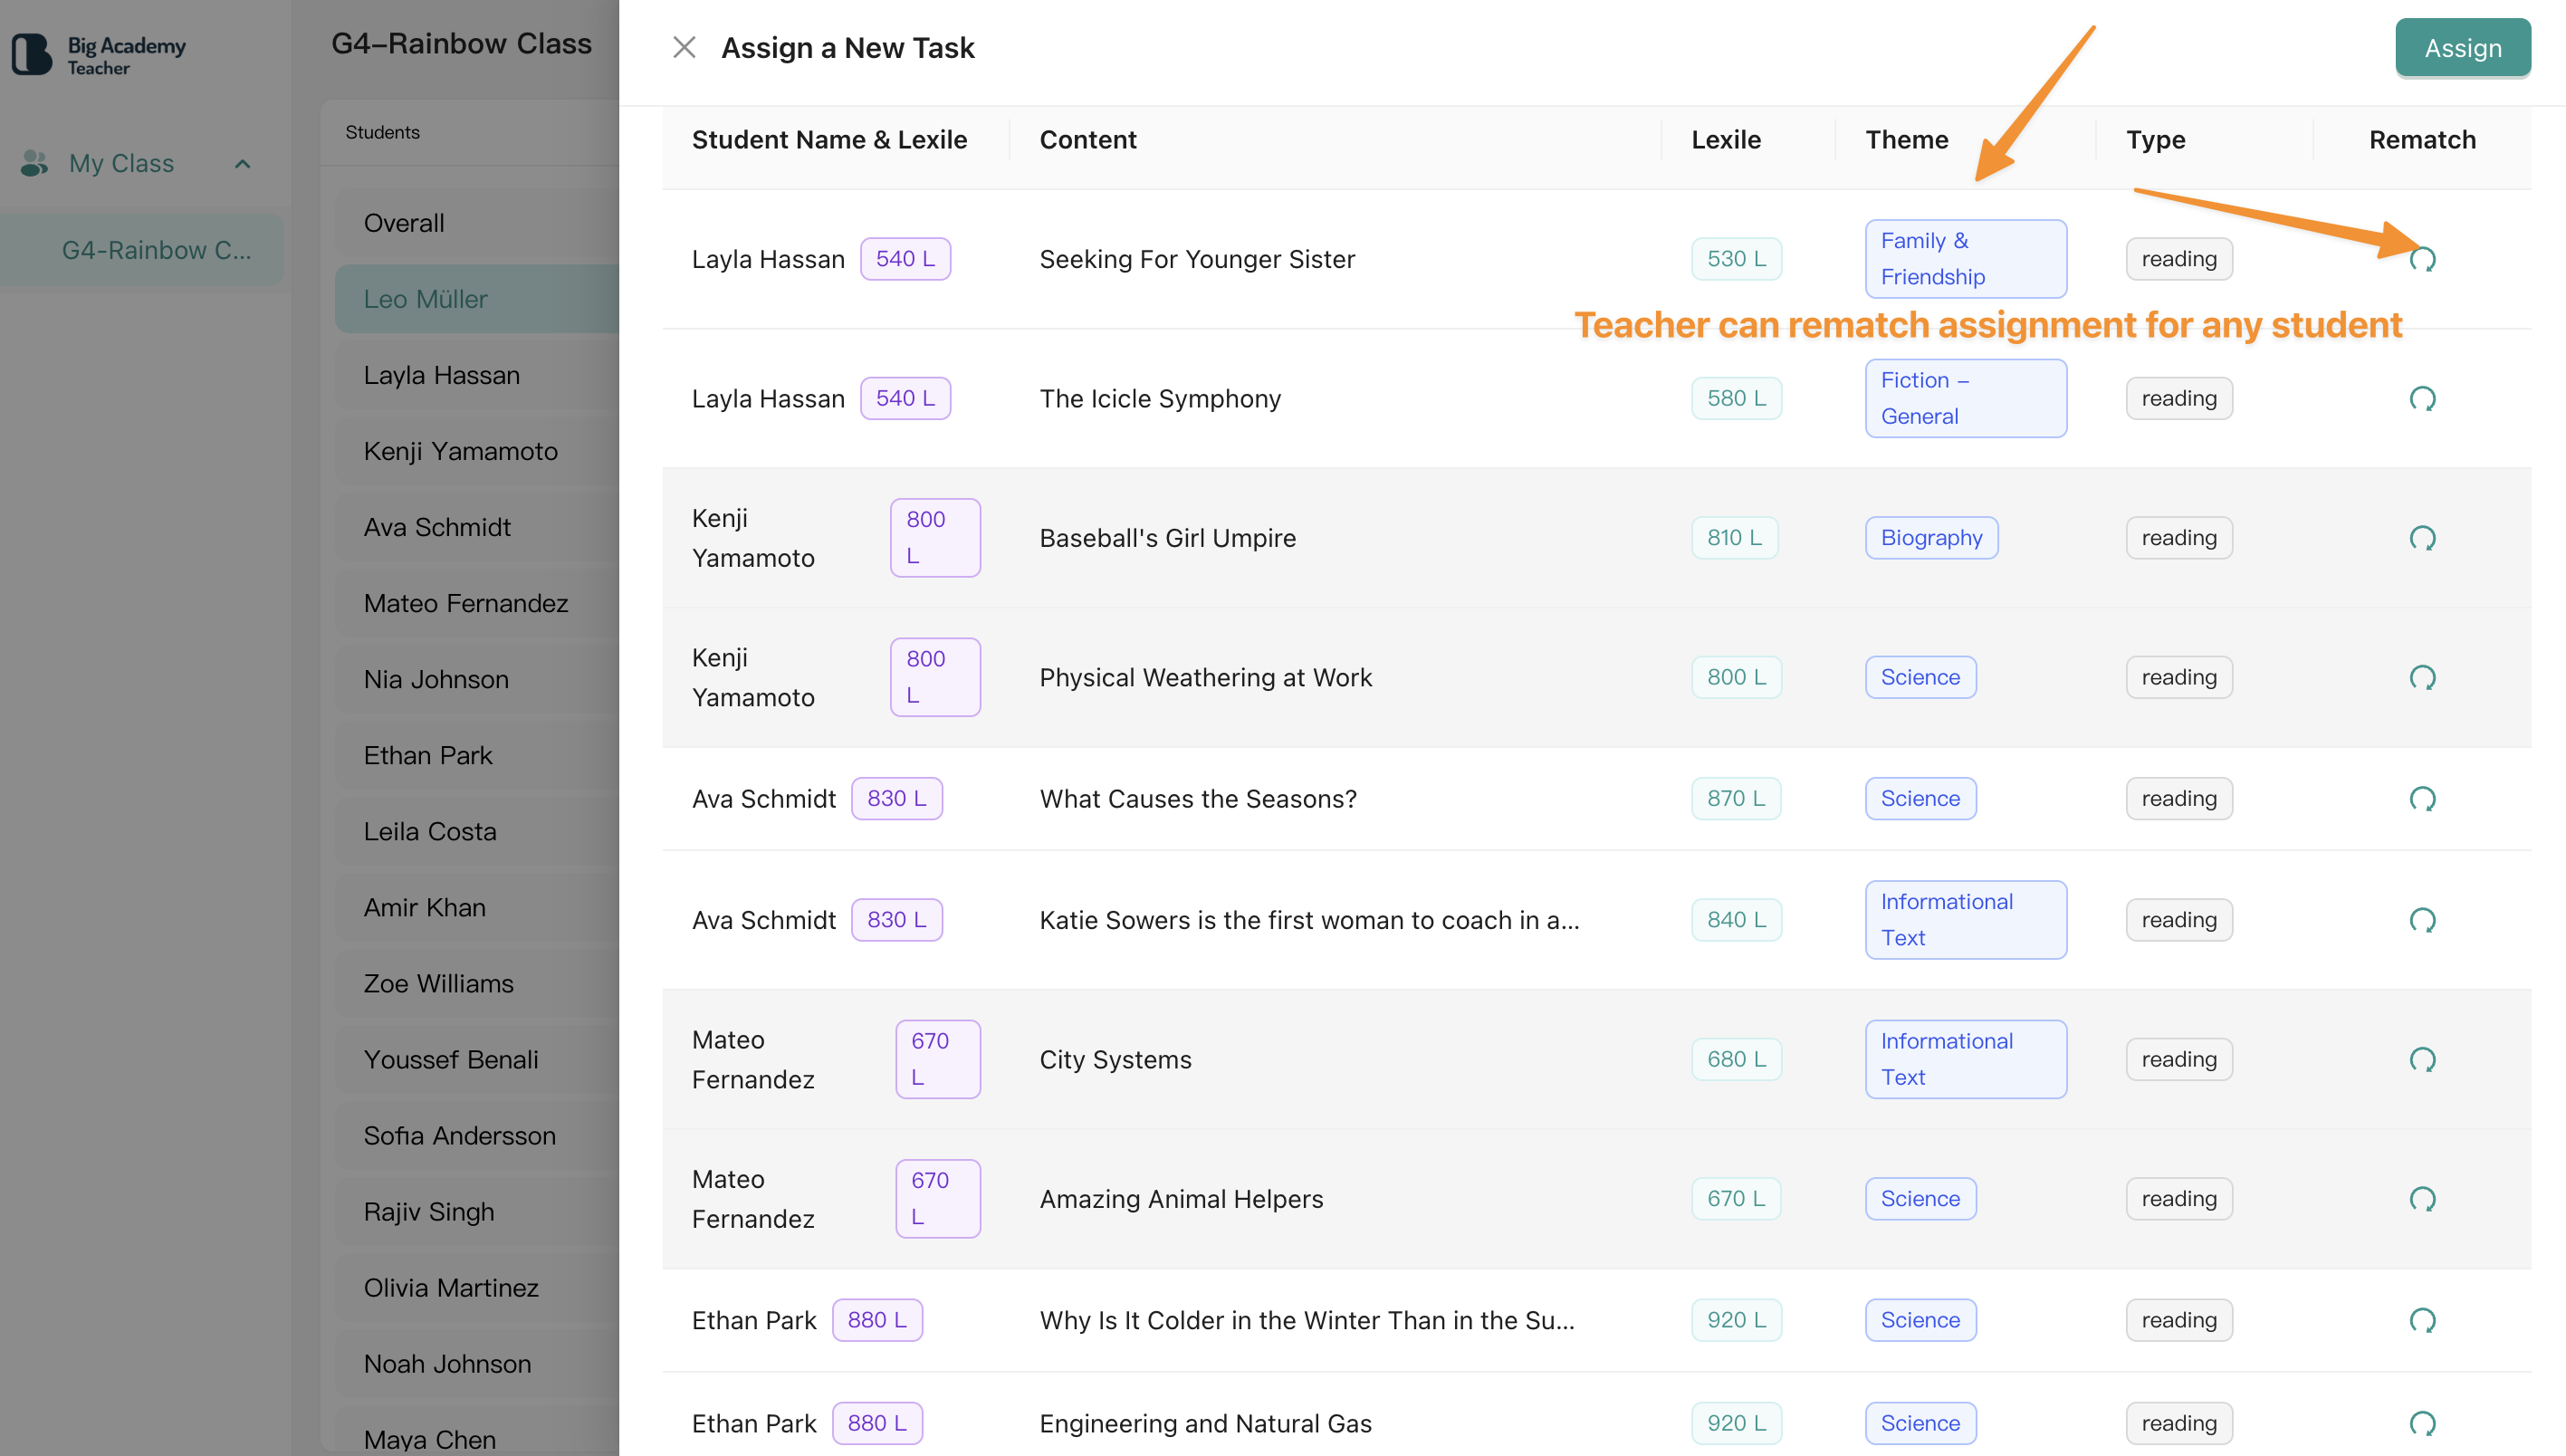2566x1456 pixels.
Task: Rematch What Causes the Seasons? assignment
Action: tap(2421, 799)
